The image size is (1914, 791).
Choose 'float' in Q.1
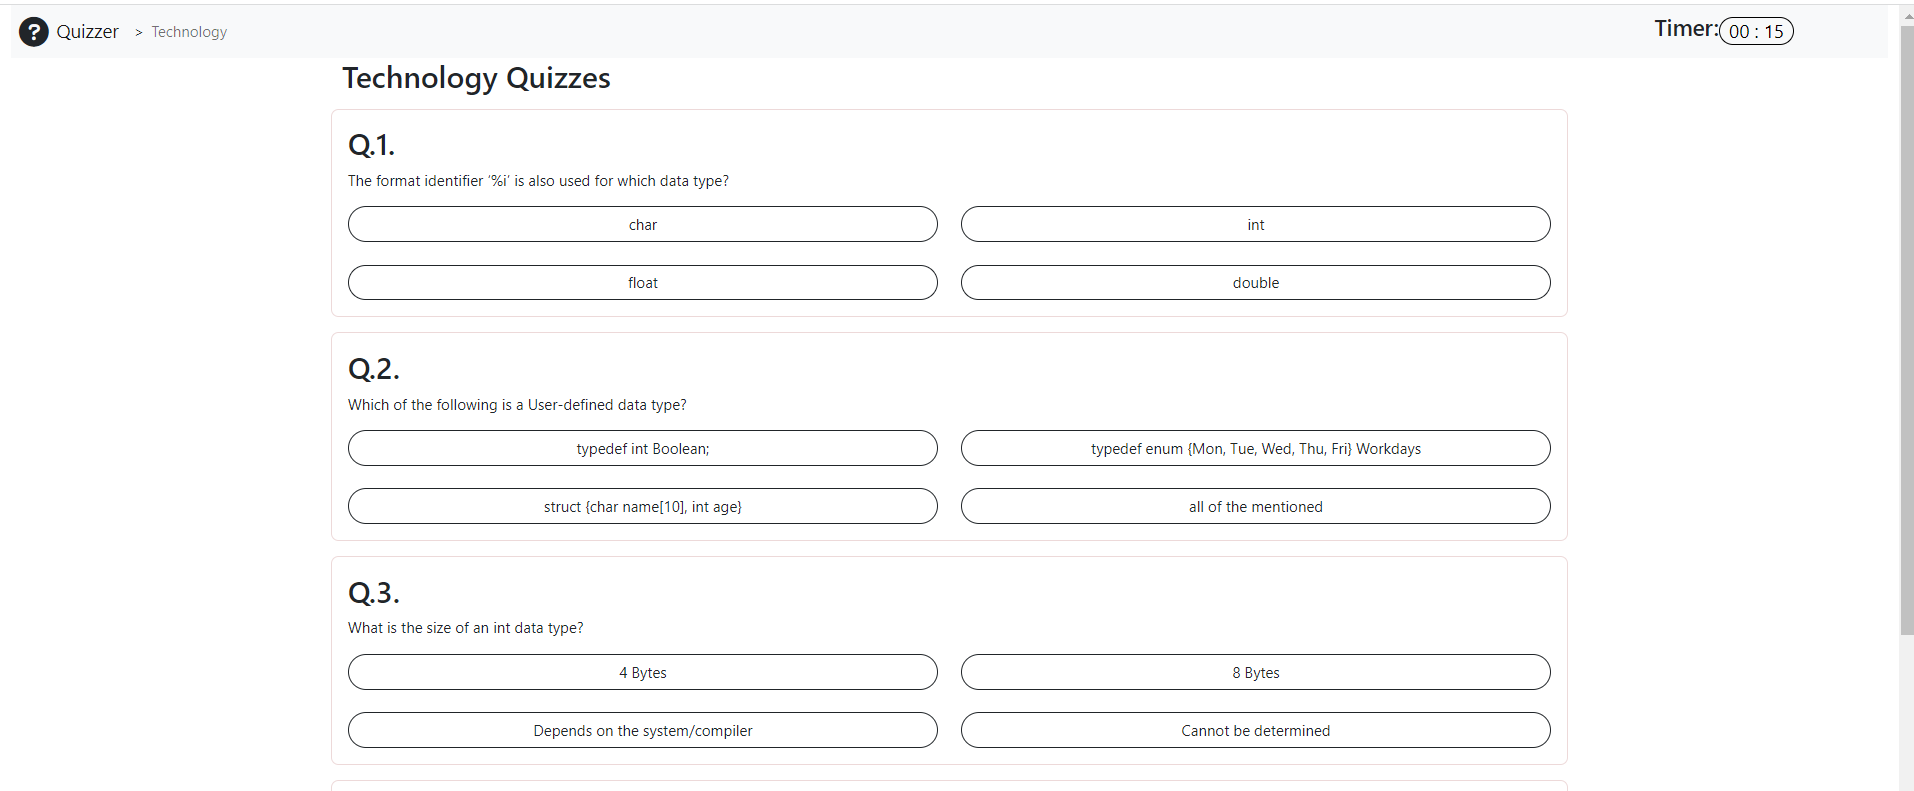coord(642,282)
